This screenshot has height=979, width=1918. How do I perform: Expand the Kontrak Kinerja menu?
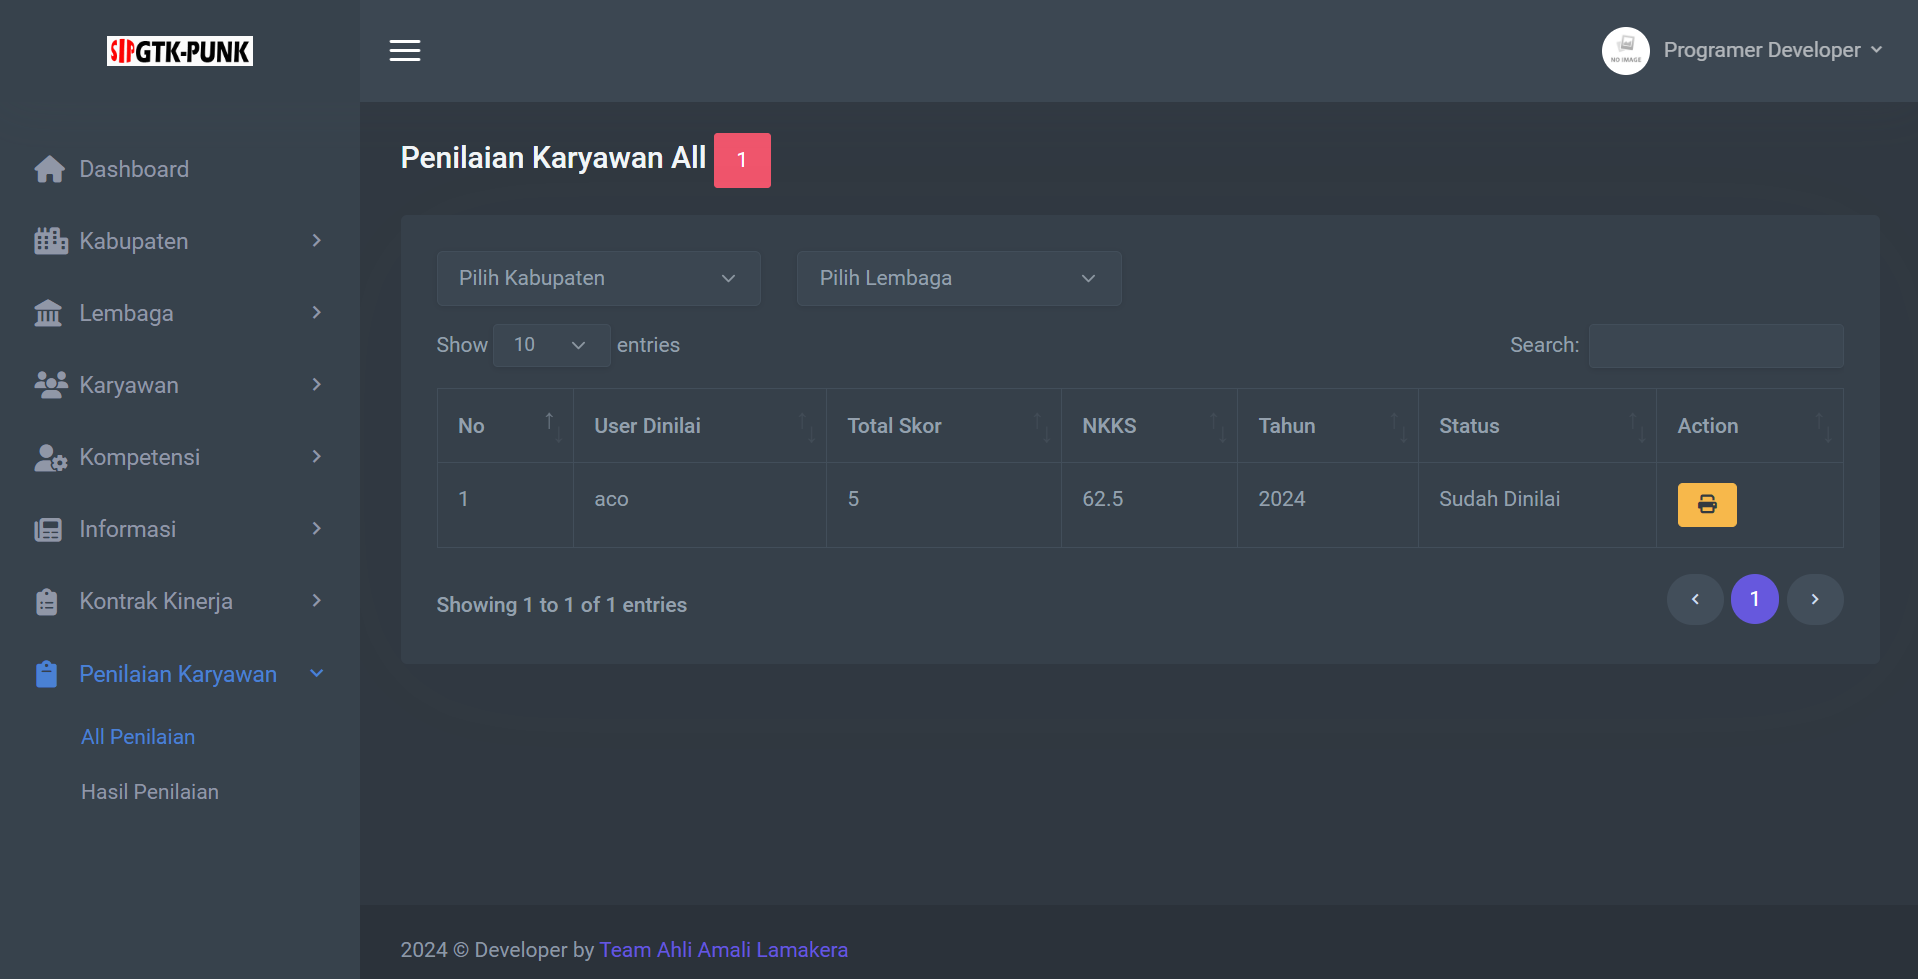click(x=178, y=601)
